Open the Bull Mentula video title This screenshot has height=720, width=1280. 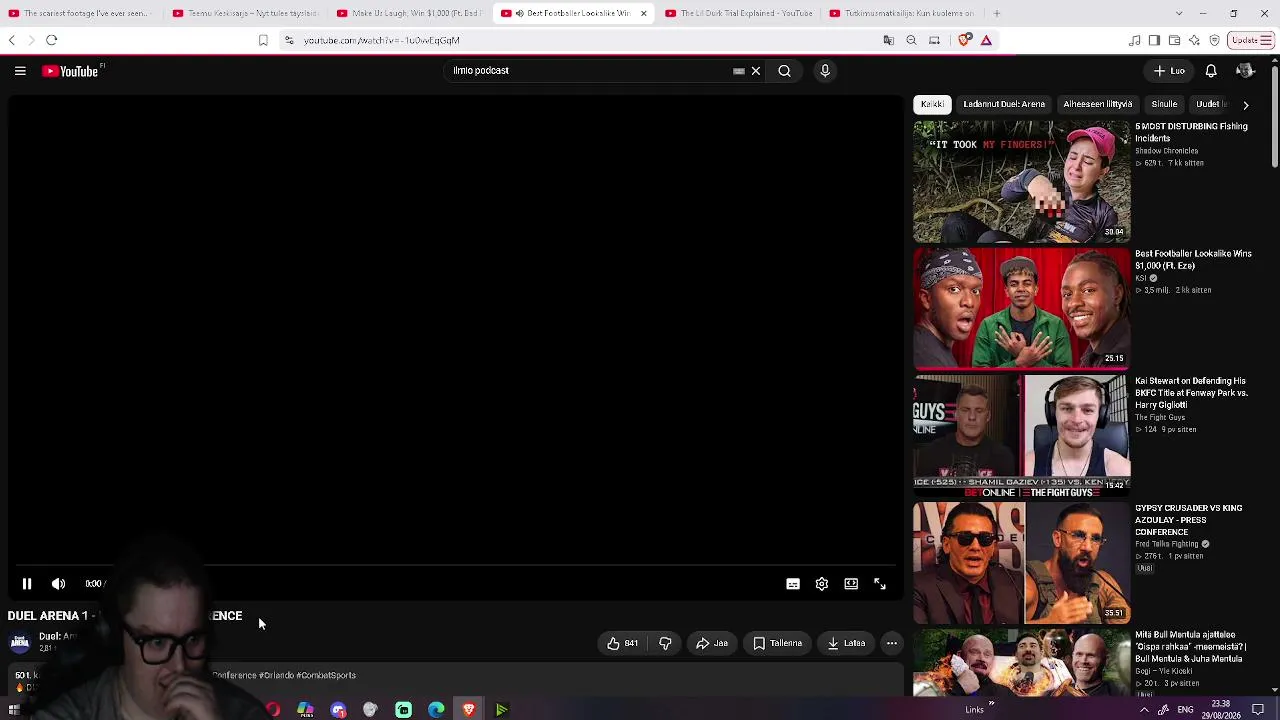tap(1190, 647)
